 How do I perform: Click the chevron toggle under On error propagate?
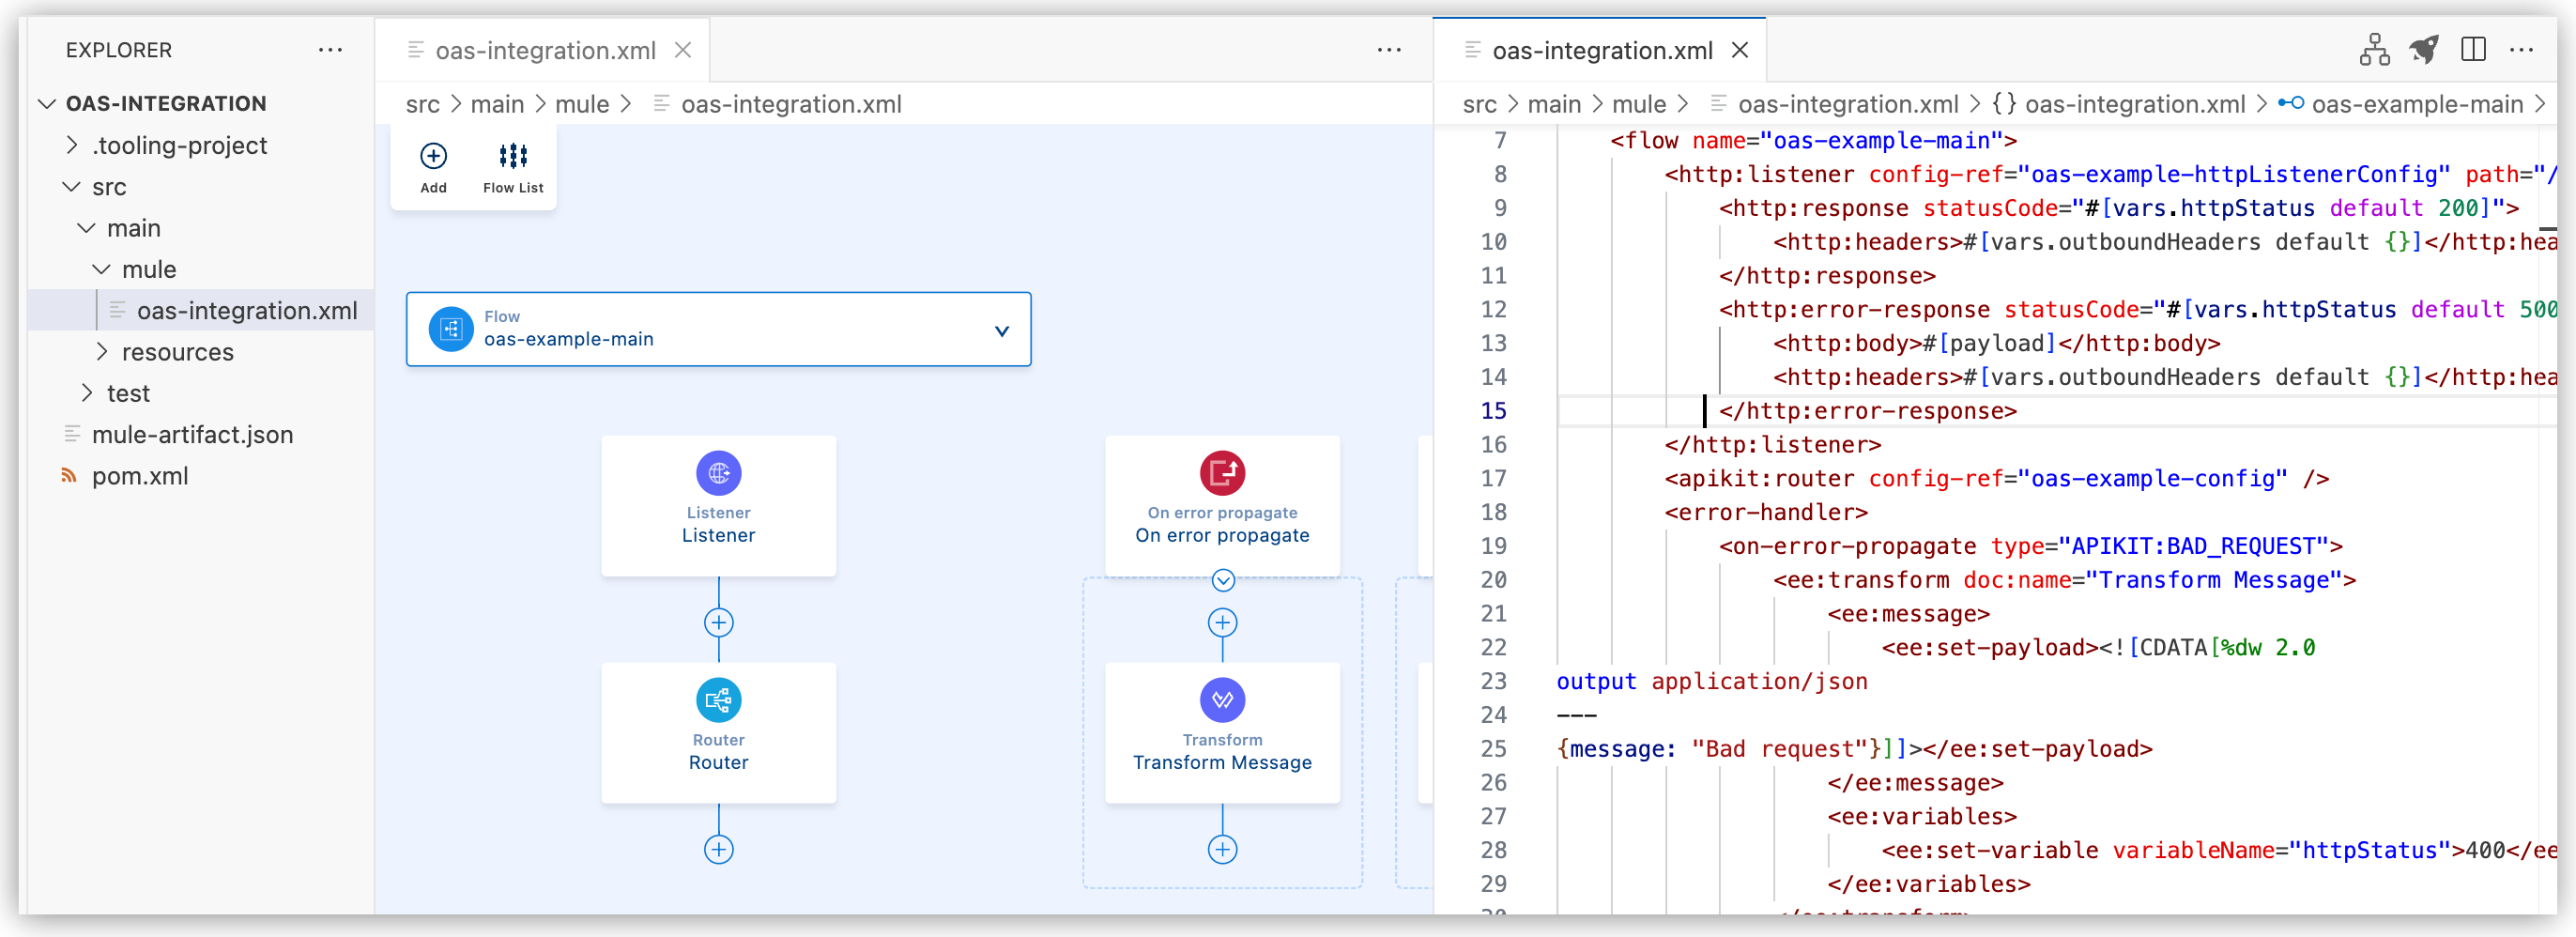[x=1222, y=578]
